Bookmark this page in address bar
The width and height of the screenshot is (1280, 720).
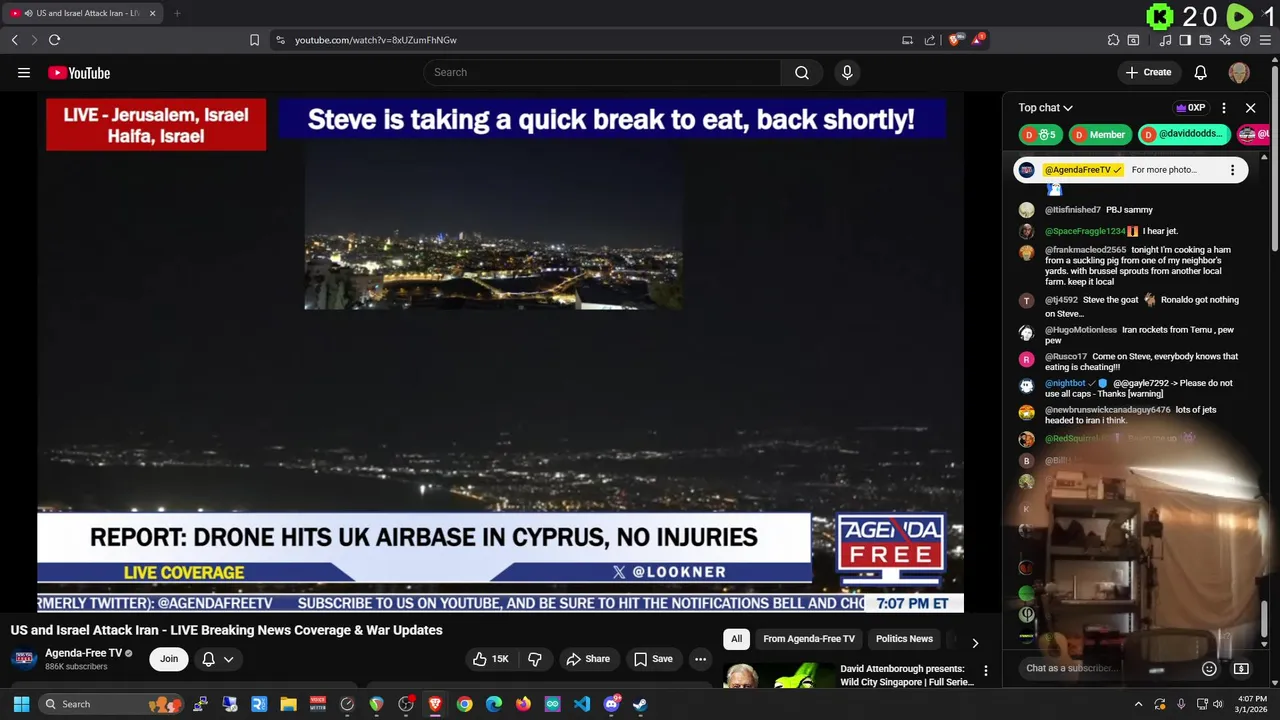click(x=254, y=40)
